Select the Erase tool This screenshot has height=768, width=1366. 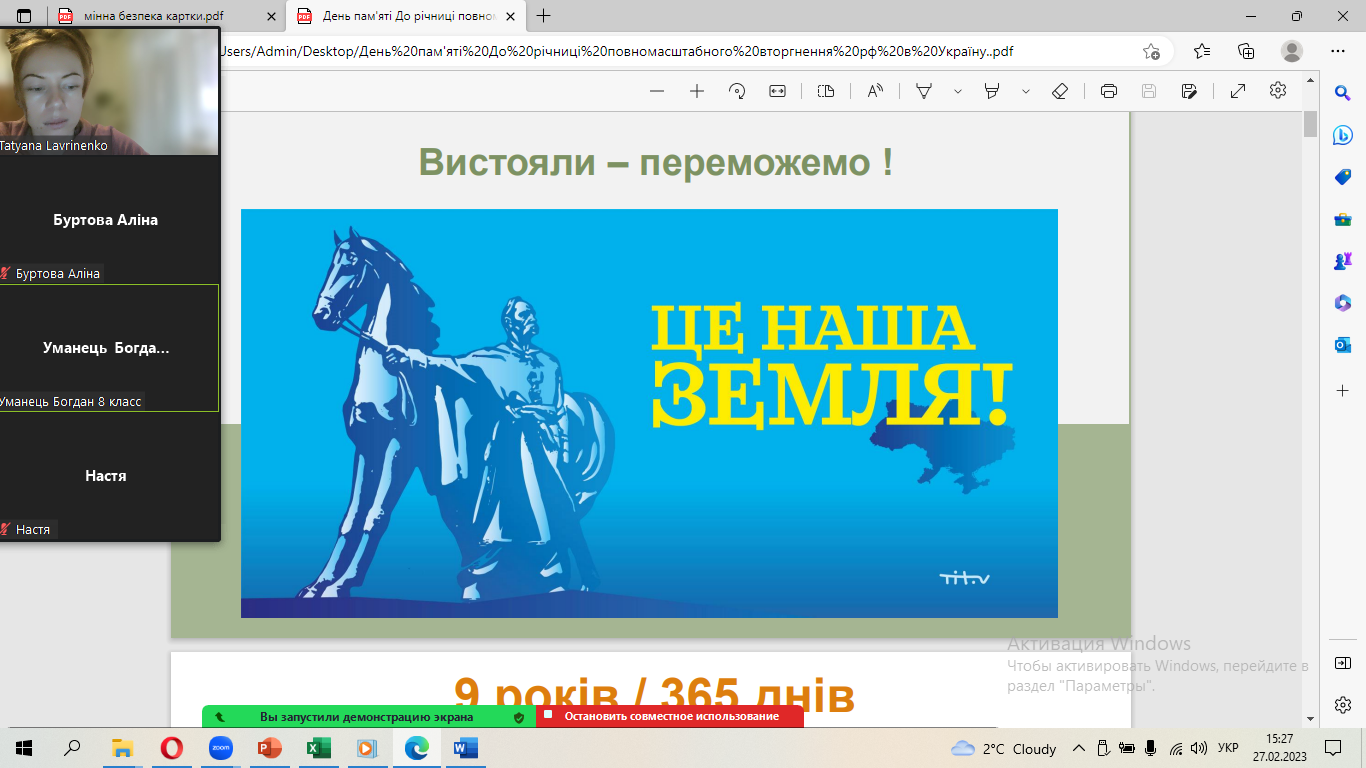(1061, 91)
